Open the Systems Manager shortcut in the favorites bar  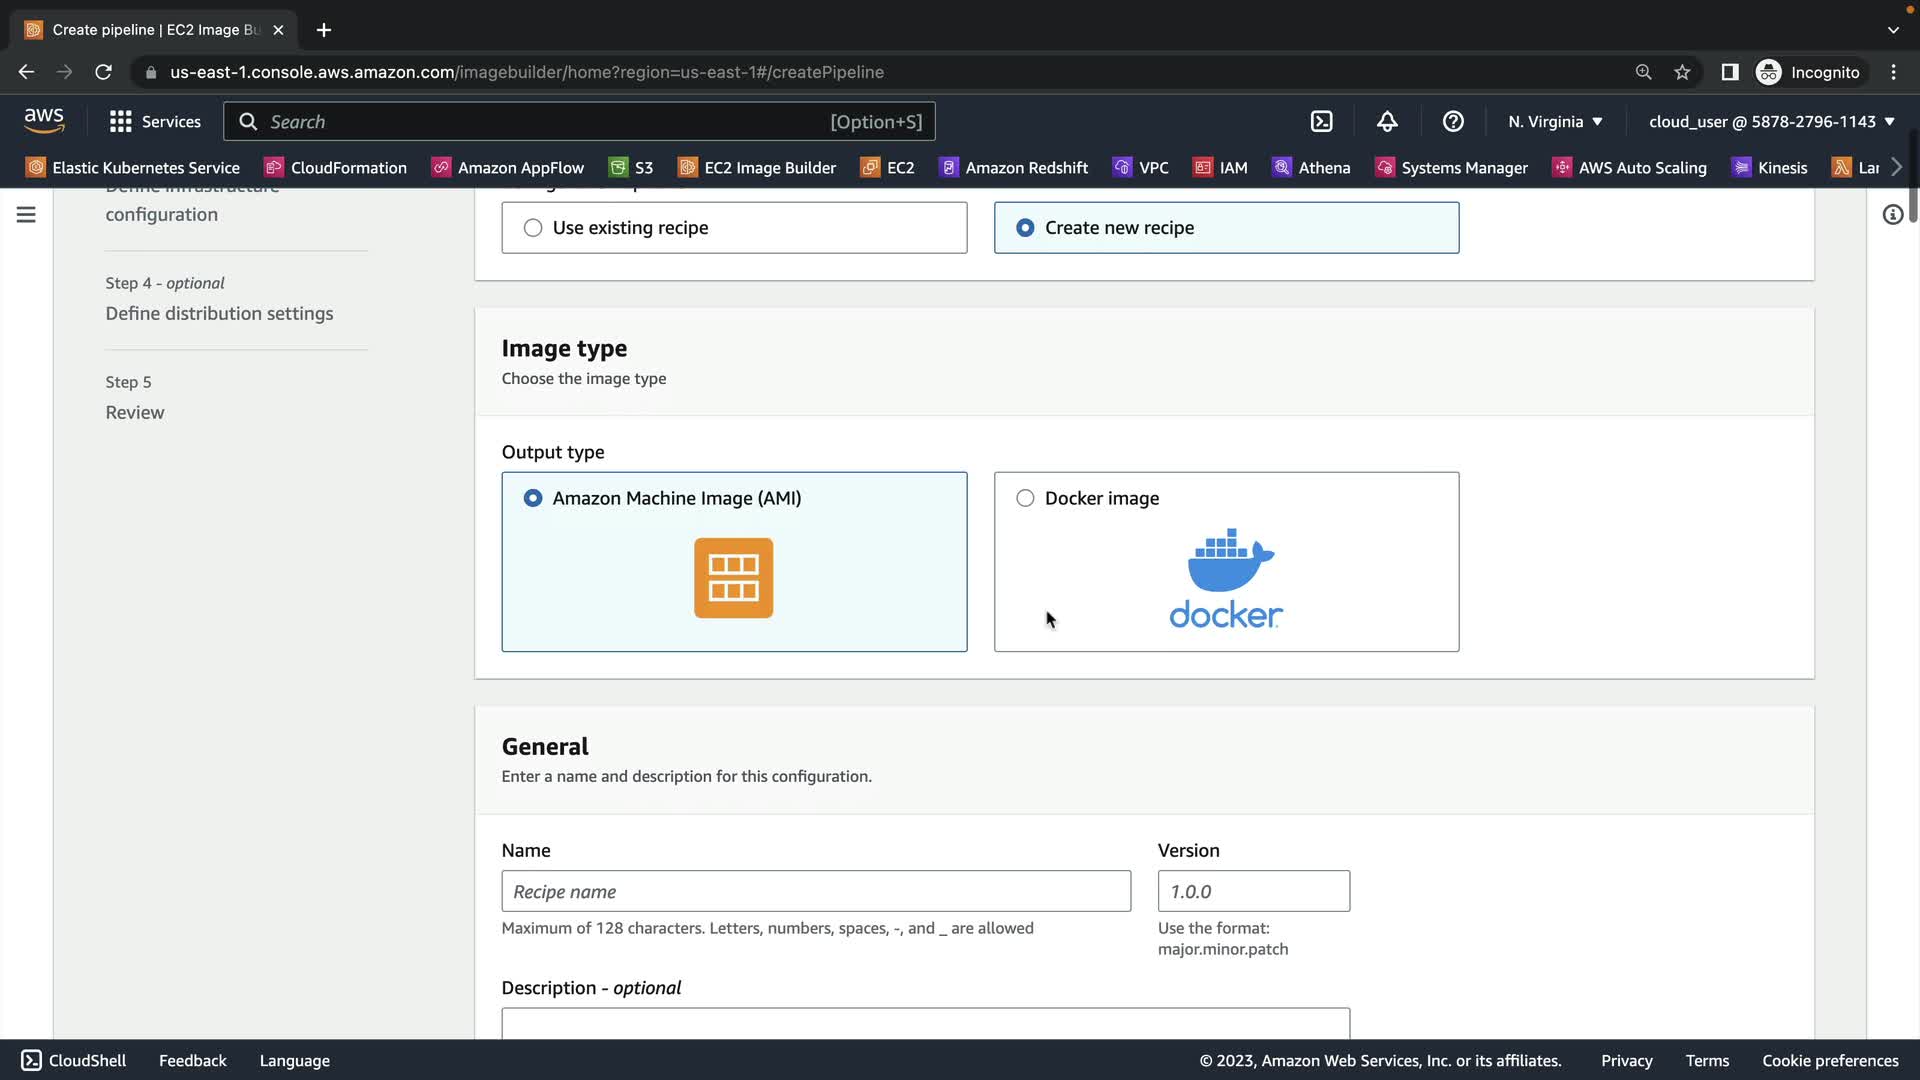1451,167
